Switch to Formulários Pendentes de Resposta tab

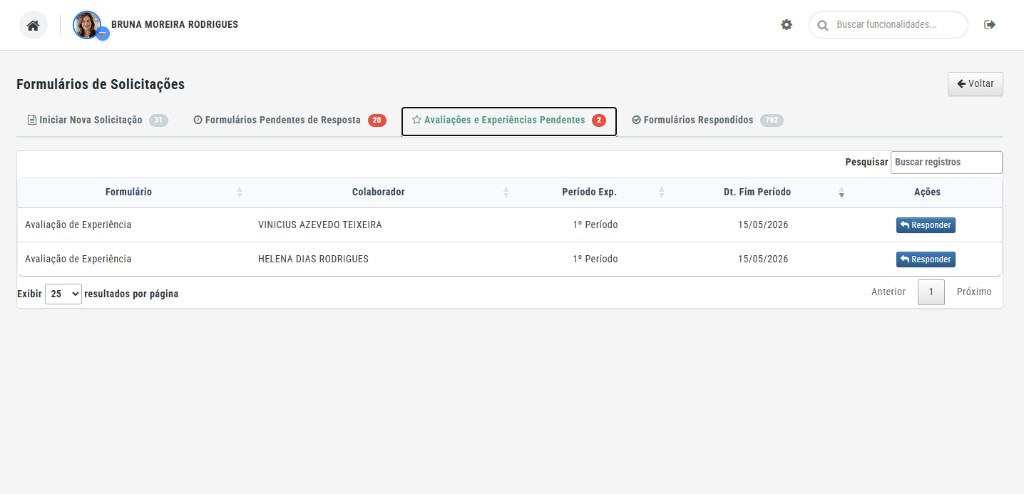[290, 120]
